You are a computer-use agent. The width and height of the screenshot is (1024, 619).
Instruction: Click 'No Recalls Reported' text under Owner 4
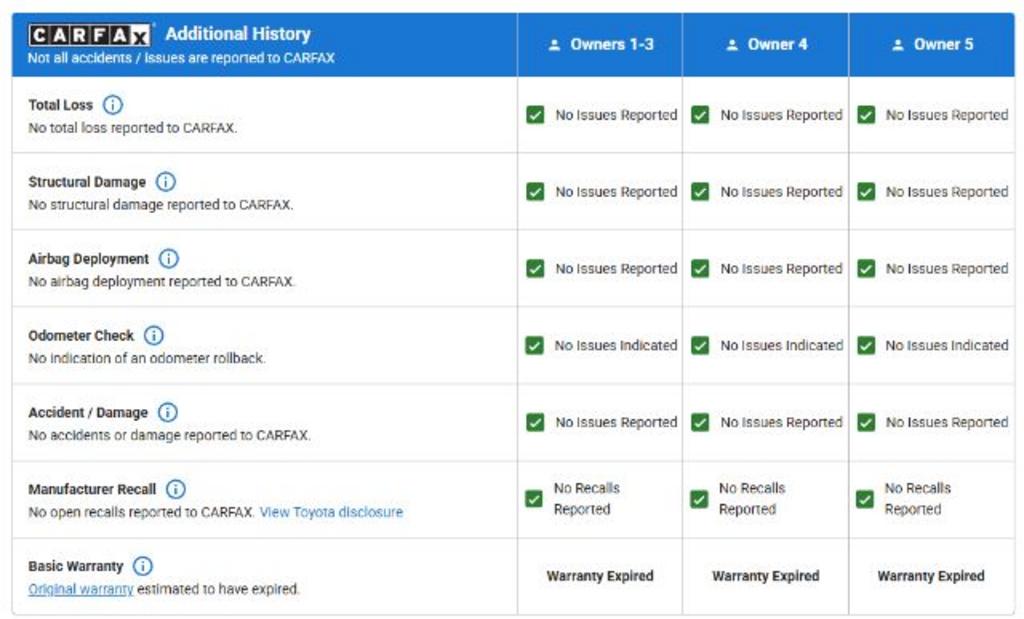(752, 499)
